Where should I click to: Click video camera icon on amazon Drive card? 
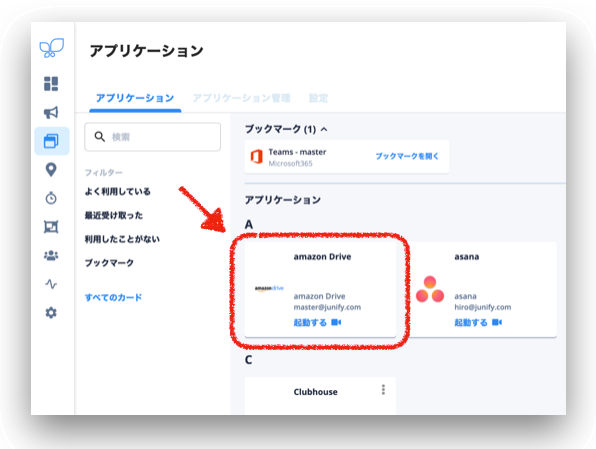[x=336, y=322]
